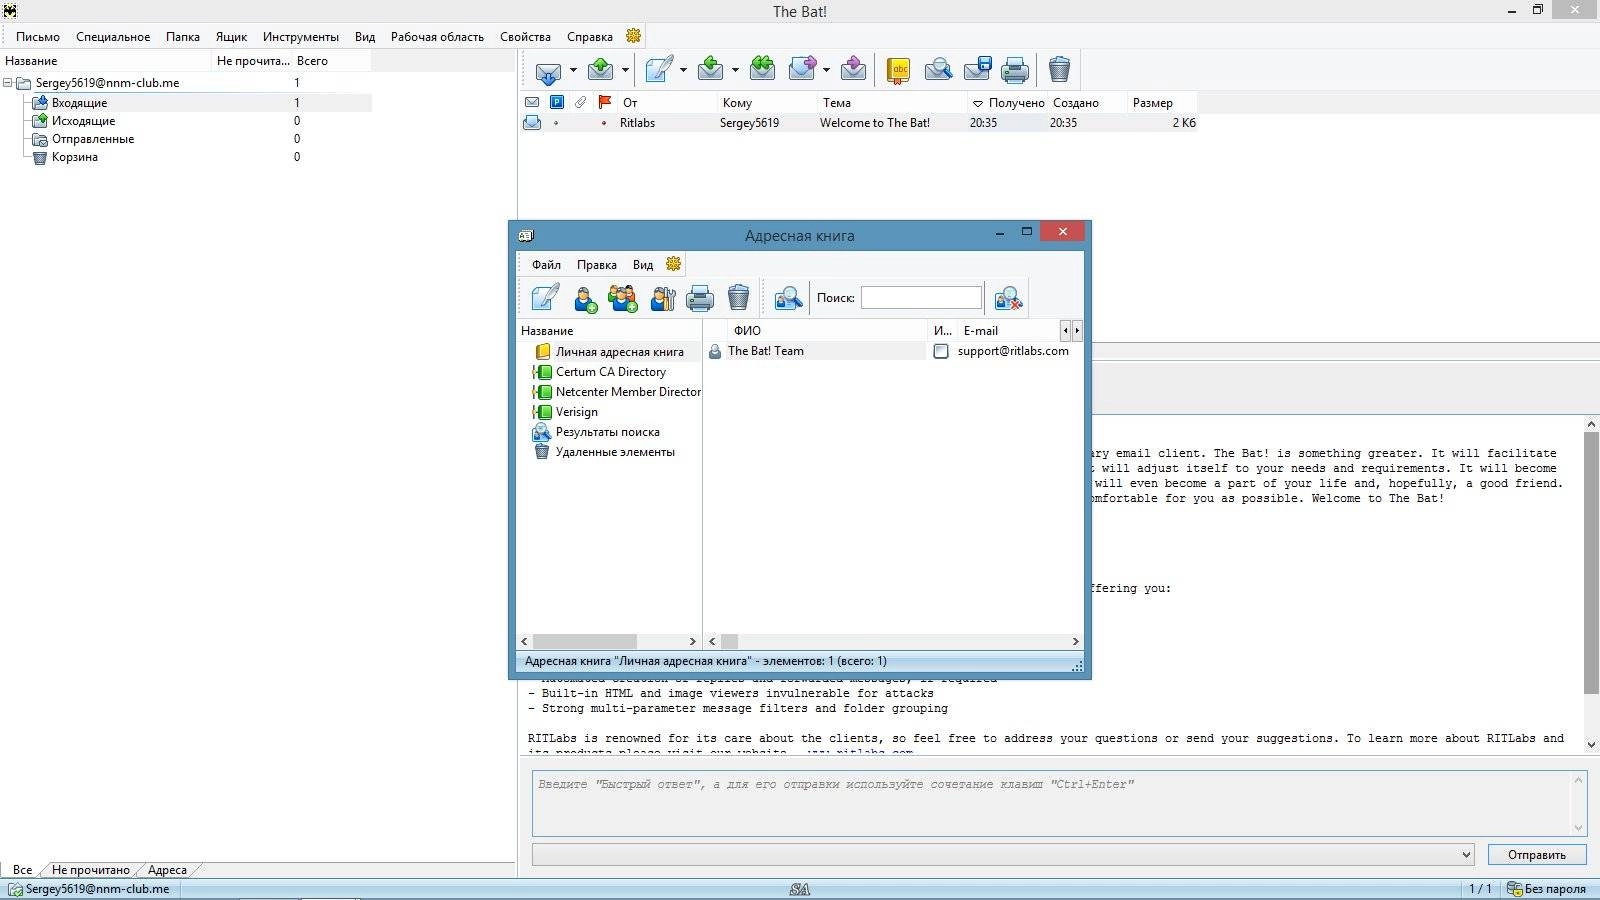Click the print message icon in main toolbar
Screen dimensions: 1600x900
(x=1015, y=70)
